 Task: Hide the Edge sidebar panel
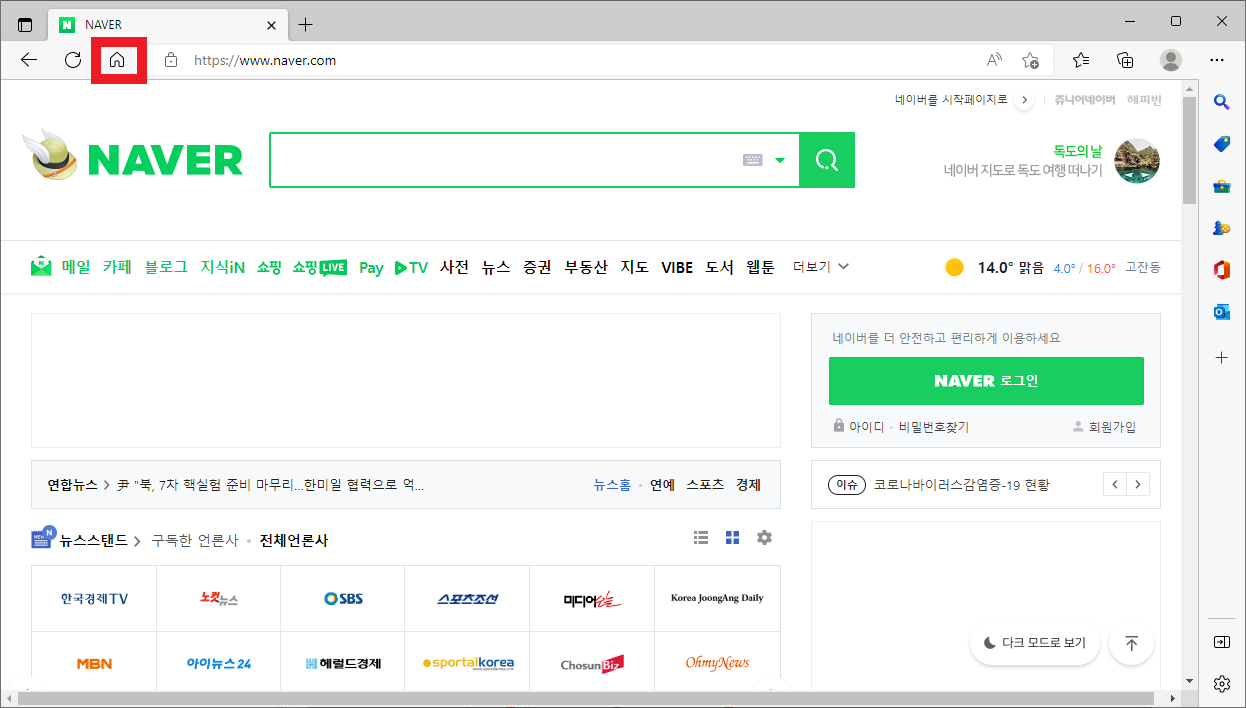click(1221, 642)
